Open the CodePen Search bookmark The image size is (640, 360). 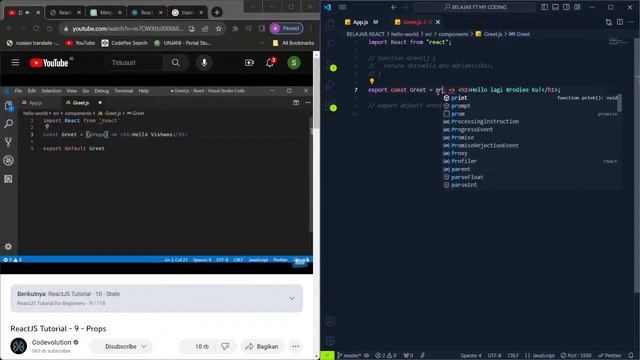[124, 43]
